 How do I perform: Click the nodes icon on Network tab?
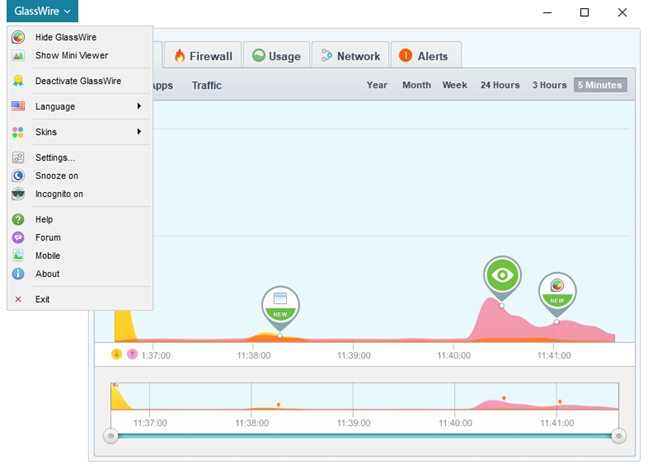[326, 55]
